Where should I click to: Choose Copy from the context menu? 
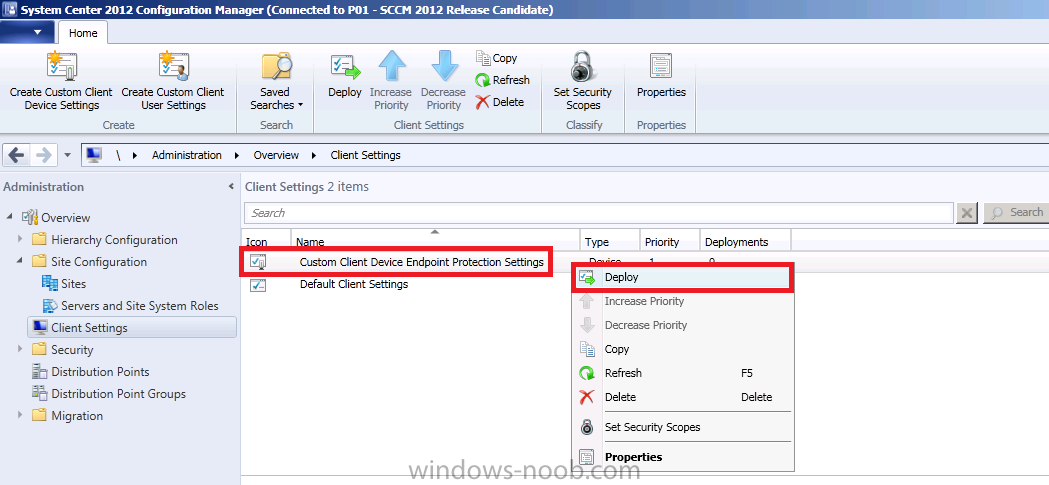coord(682,349)
